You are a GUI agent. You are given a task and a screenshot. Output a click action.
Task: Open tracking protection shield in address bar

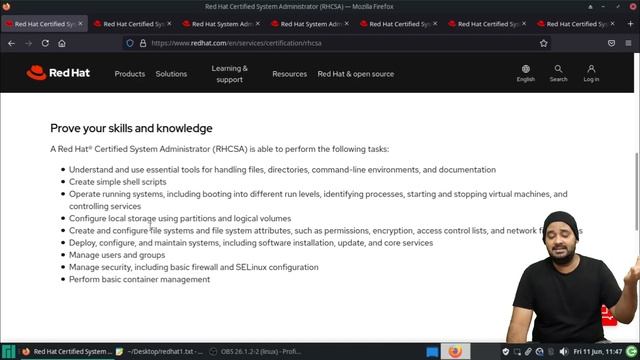tap(130, 43)
